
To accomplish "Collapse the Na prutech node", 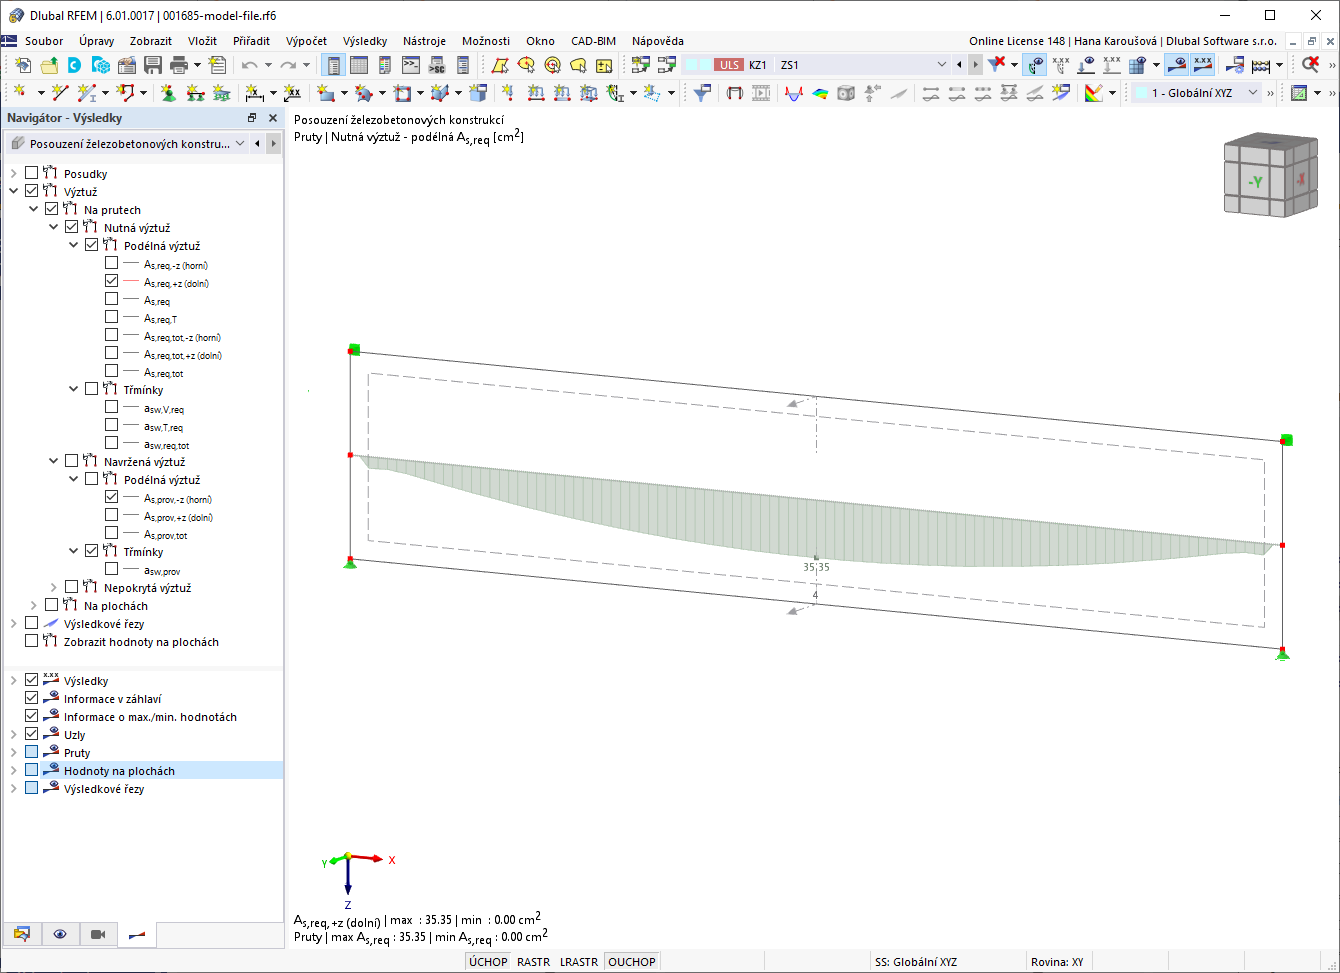I will click(x=33, y=210).
